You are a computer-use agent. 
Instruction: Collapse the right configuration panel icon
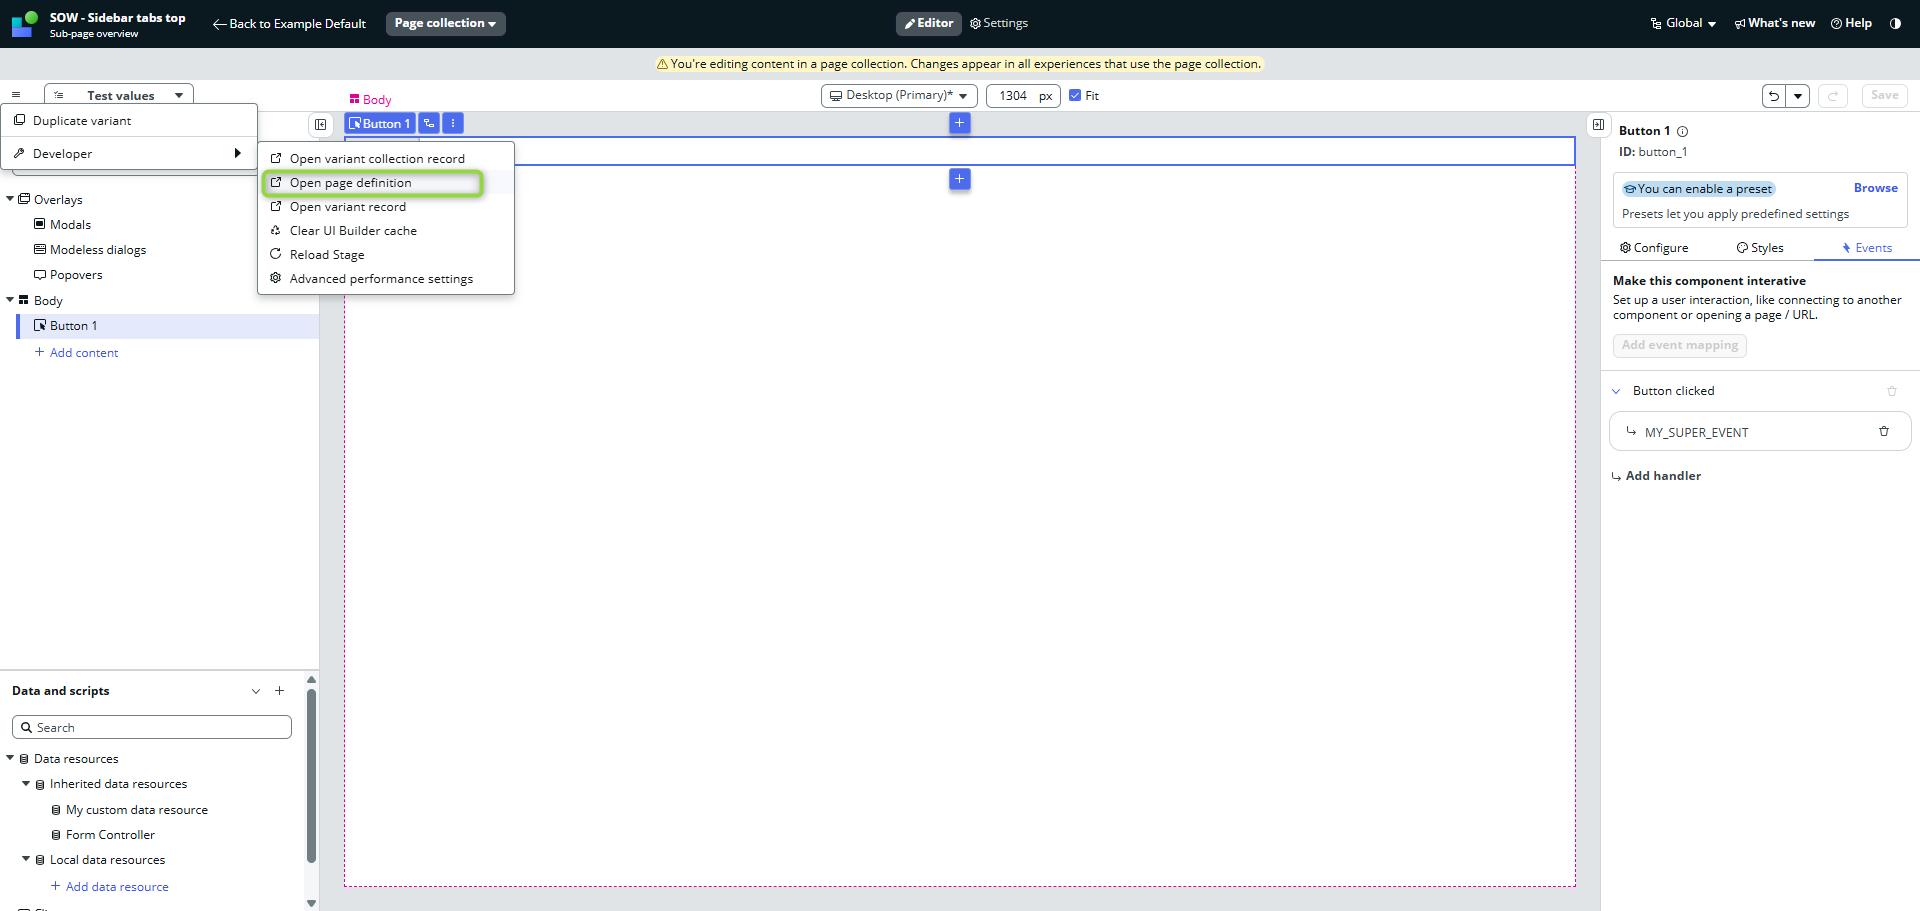(x=1598, y=125)
